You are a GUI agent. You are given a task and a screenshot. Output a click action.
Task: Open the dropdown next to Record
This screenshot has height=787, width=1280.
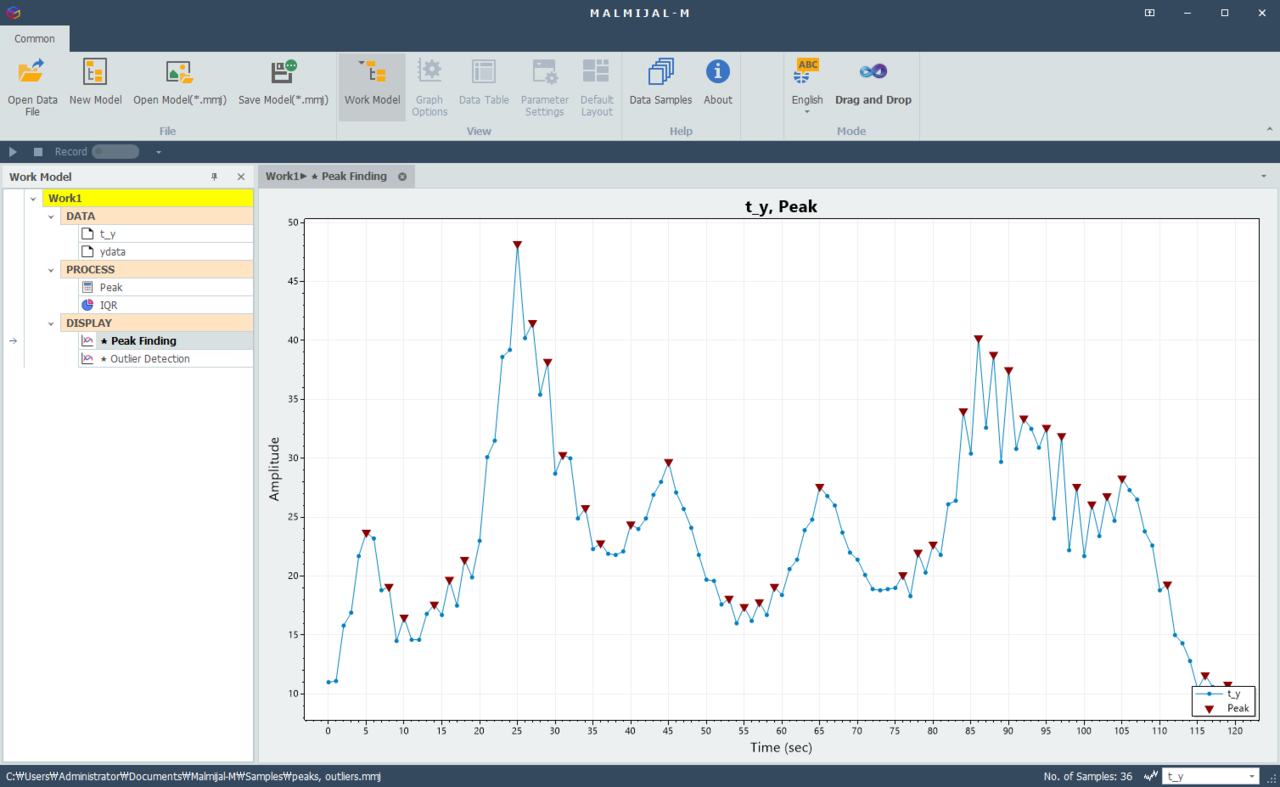tap(159, 152)
